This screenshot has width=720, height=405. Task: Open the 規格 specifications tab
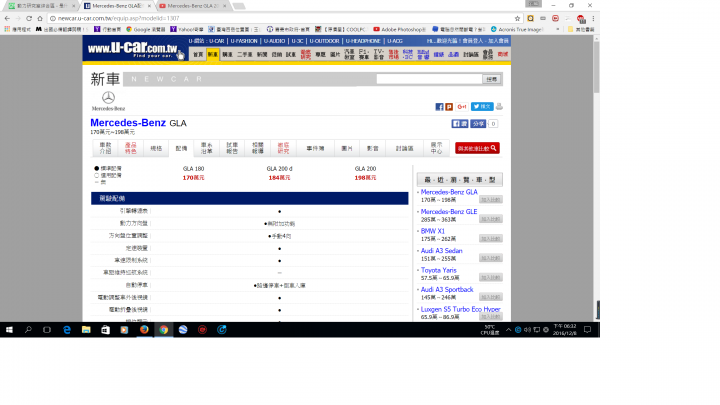(x=156, y=148)
